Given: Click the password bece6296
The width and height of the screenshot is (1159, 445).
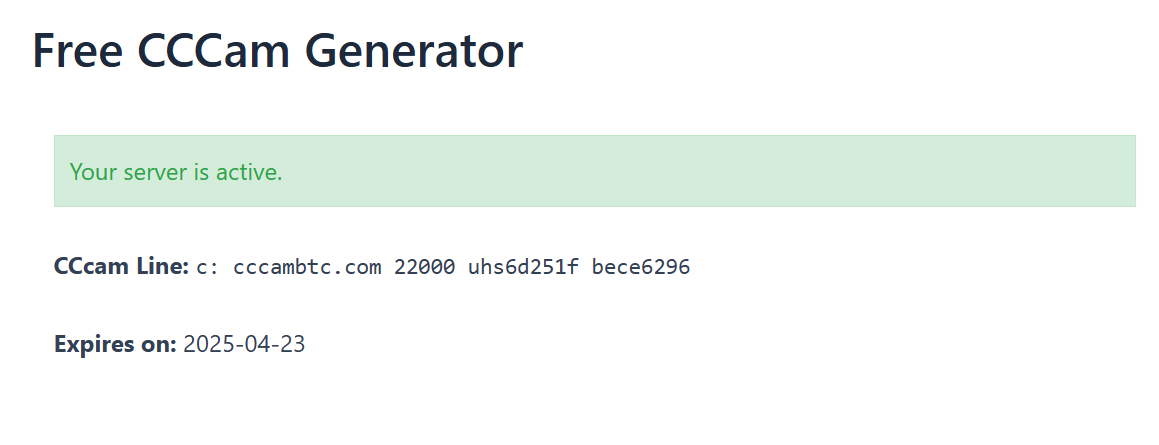Looking at the screenshot, I should click(x=641, y=267).
